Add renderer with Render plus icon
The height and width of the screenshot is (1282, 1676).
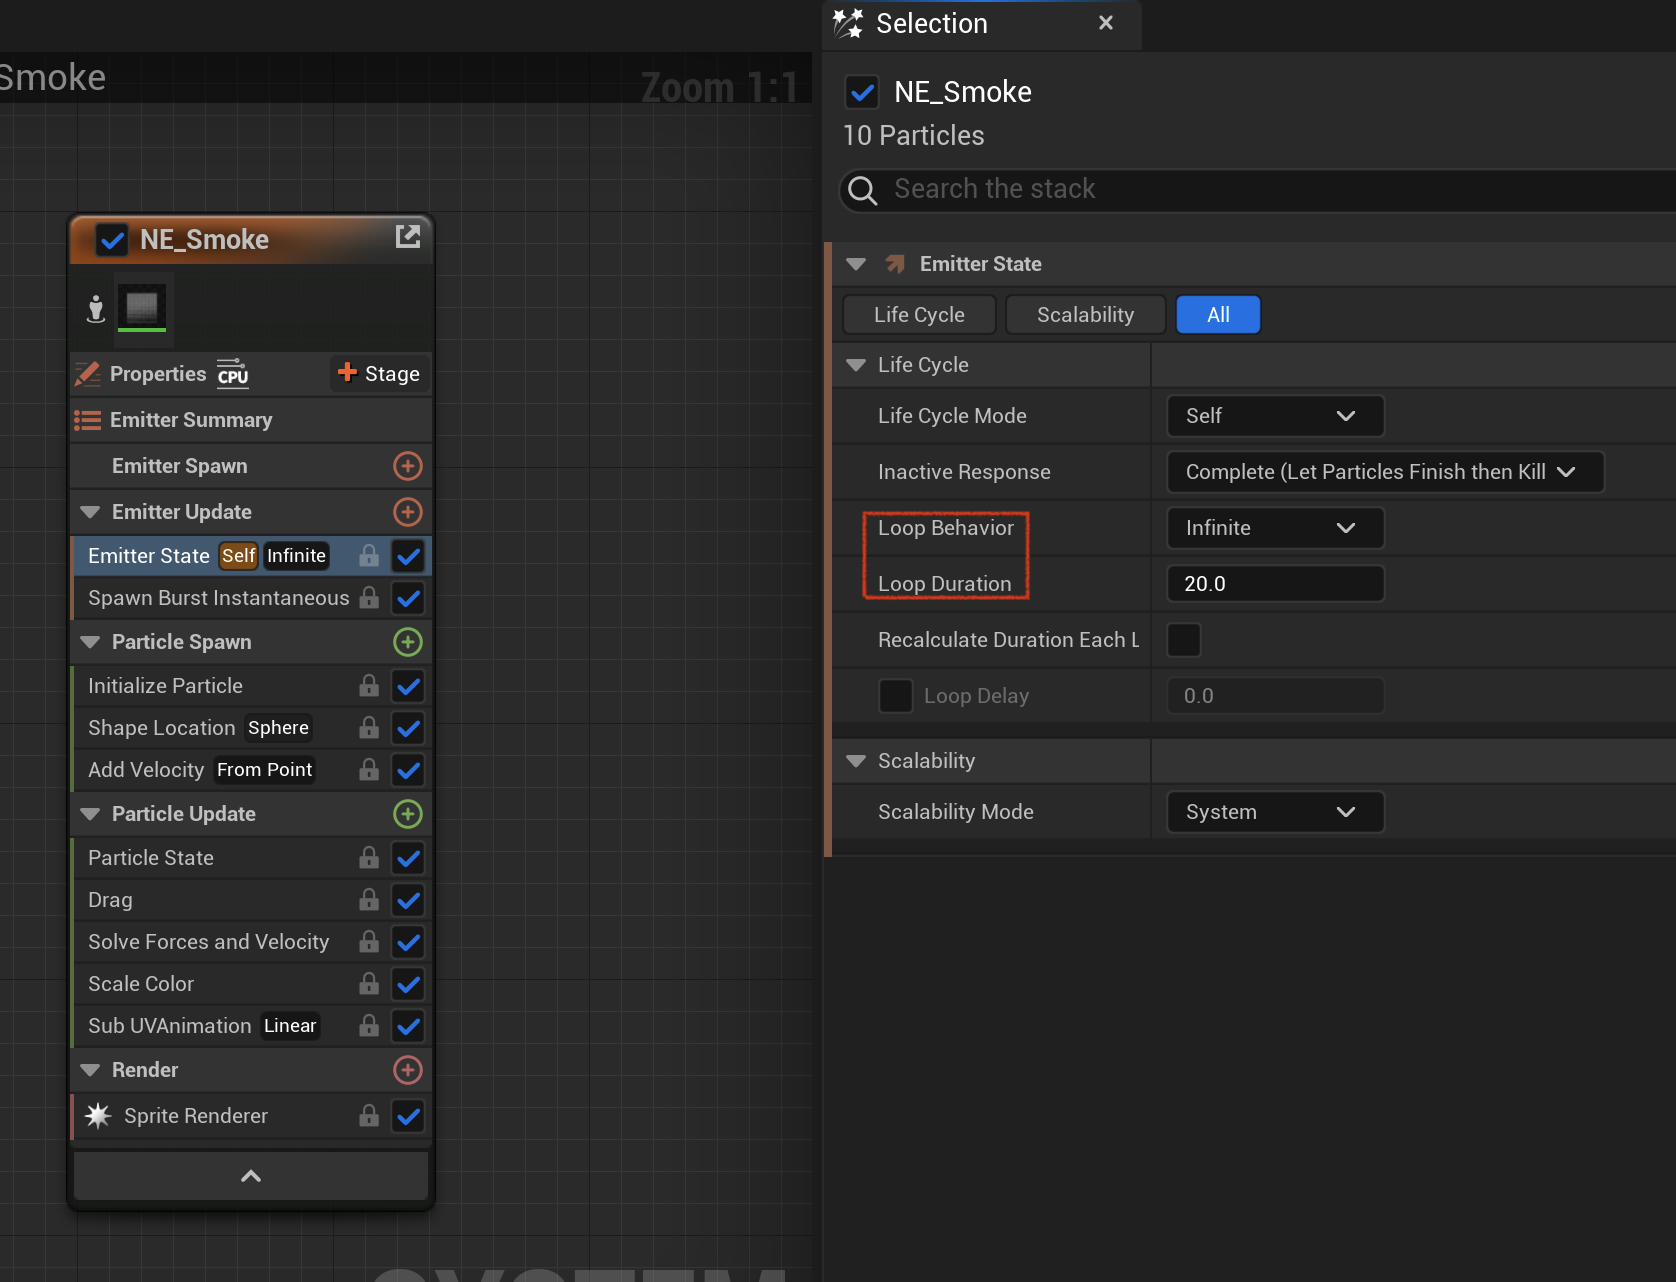pyautogui.click(x=408, y=1070)
